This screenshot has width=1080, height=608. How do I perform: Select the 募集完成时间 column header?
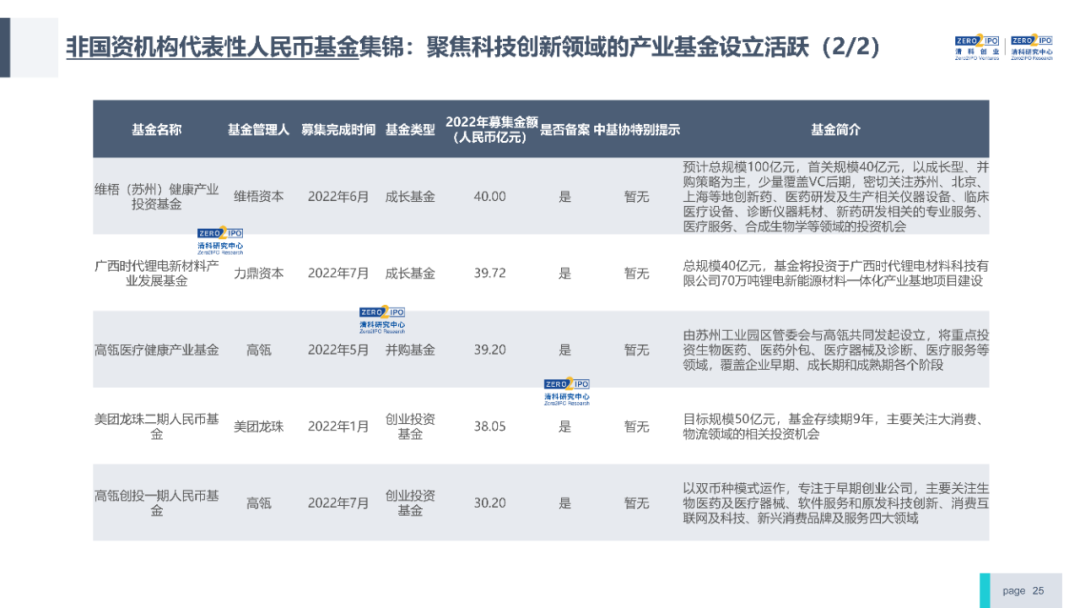click(338, 129)
